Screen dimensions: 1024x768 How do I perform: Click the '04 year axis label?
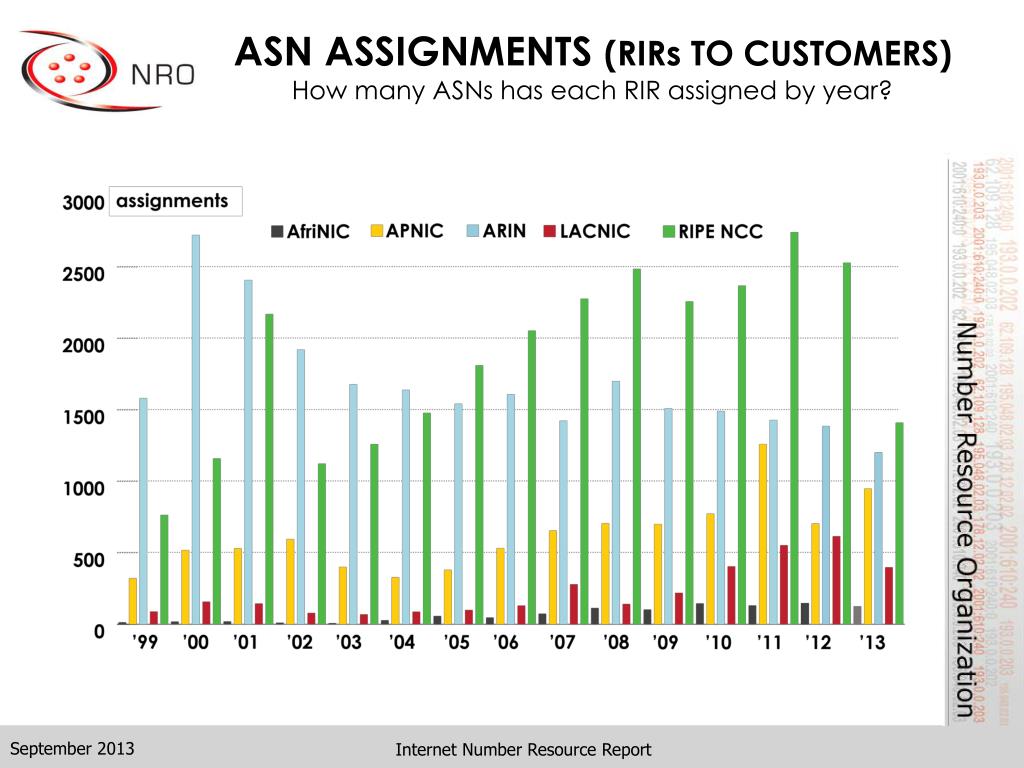pos(402,642)
